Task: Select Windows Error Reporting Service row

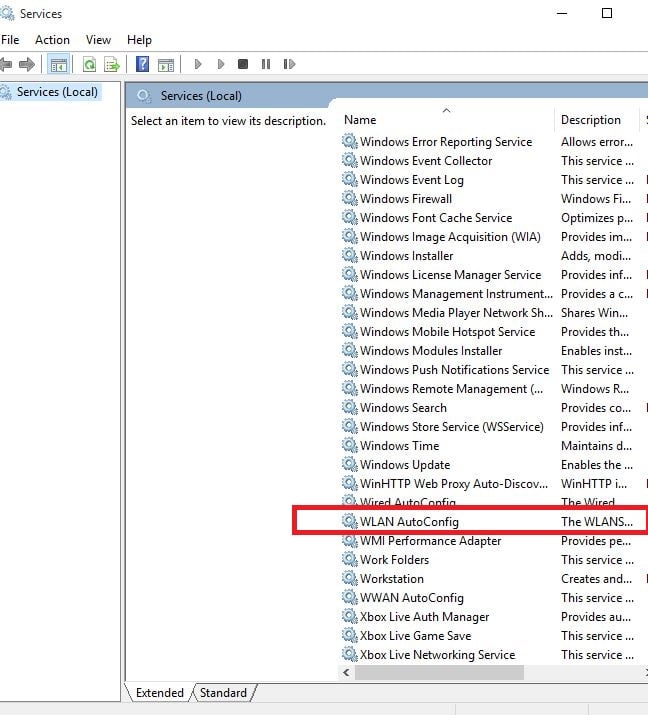Action: pyautogui.click(x=446, y=142)
